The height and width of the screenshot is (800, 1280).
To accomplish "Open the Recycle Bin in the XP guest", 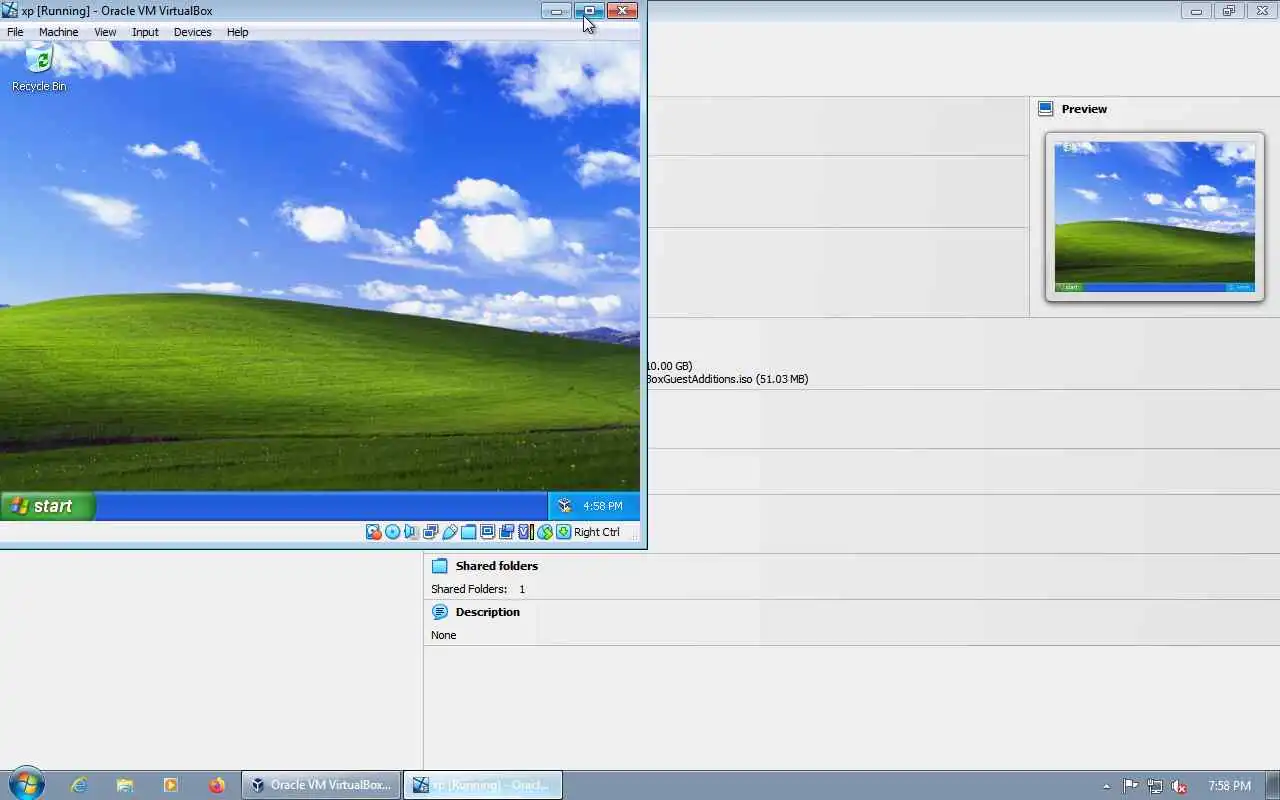I will 39,68.
